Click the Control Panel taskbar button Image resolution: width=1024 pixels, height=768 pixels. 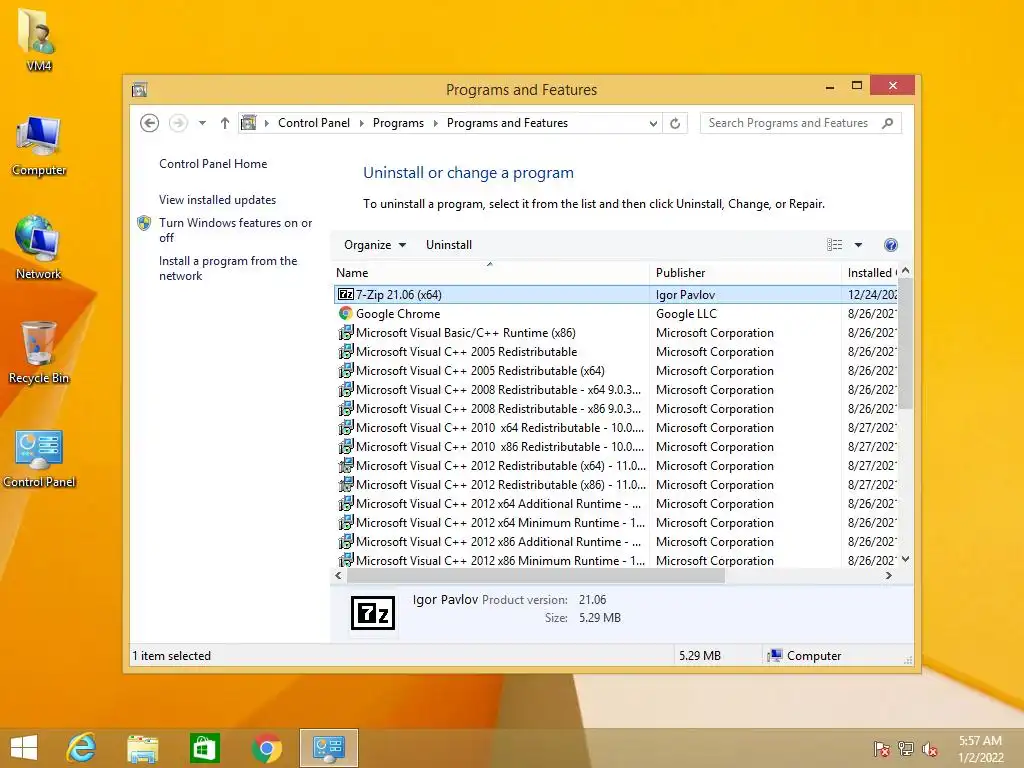tap(328, 748)
